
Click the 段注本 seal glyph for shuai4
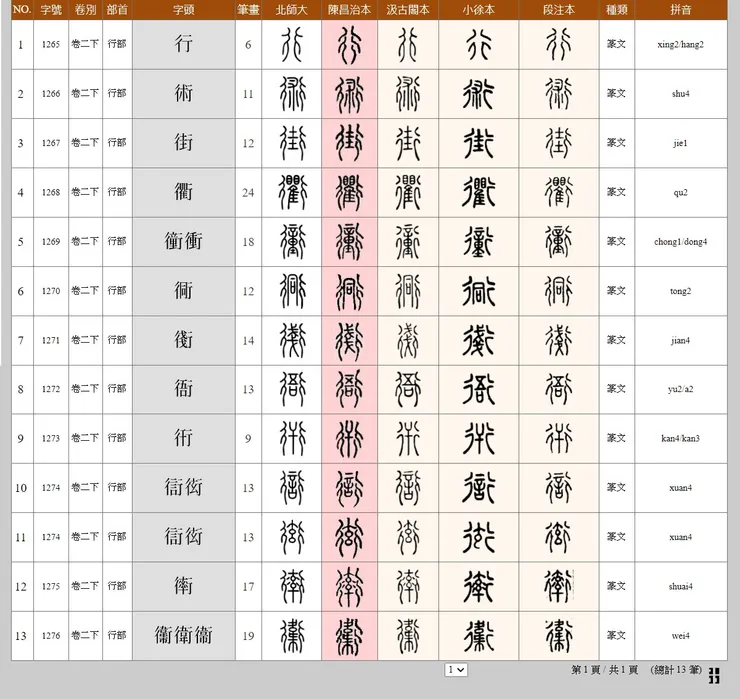[559, 586]
